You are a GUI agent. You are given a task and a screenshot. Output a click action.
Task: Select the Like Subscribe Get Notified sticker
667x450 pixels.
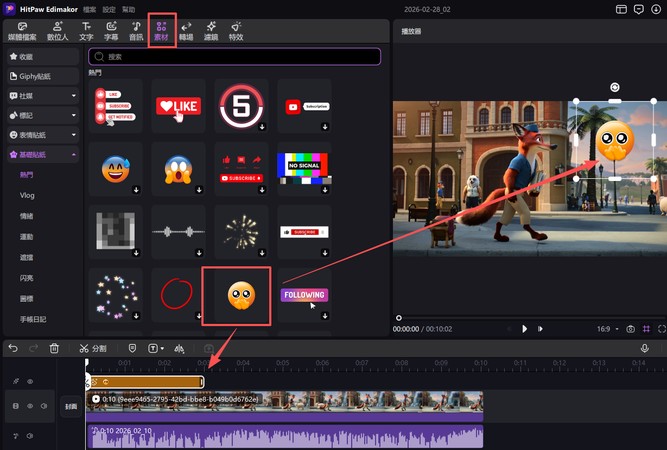(115, 106)
